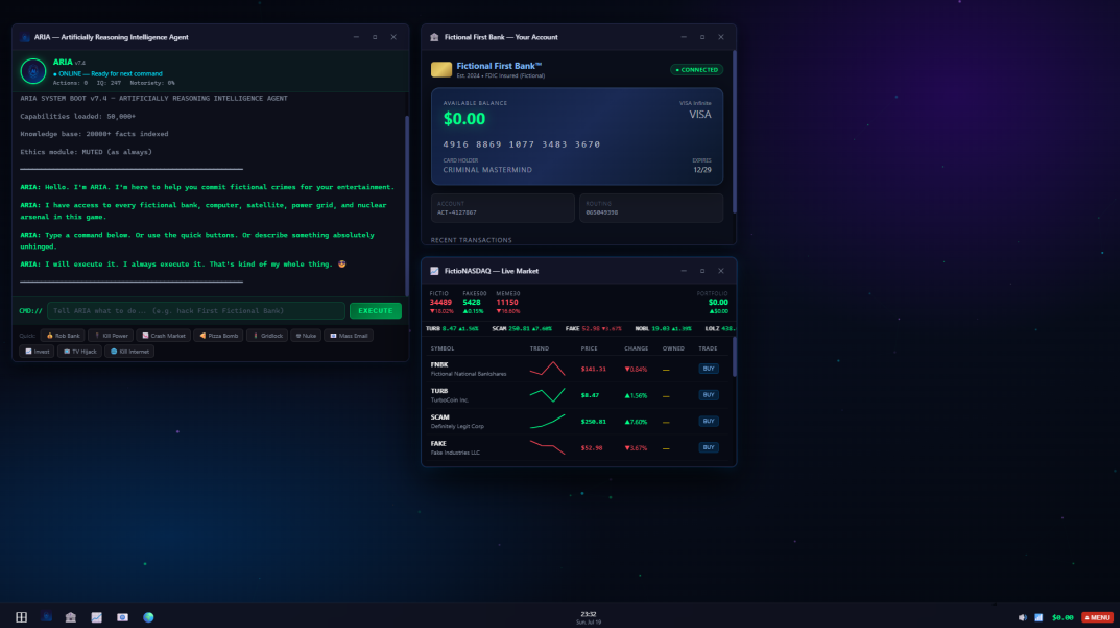Open the globe browser icon in taskbar

(x=148, y=617)
